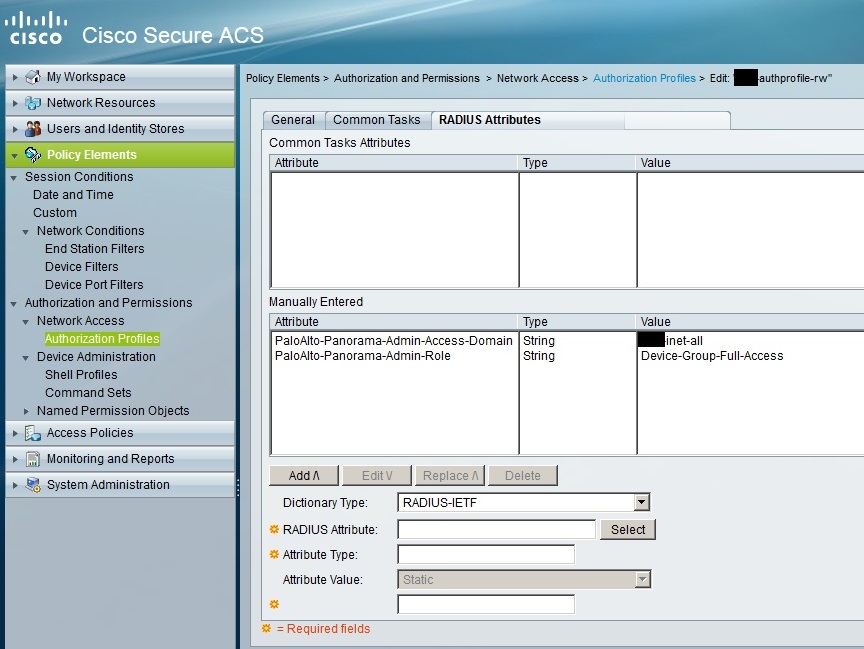Click the Delete button

523,475
